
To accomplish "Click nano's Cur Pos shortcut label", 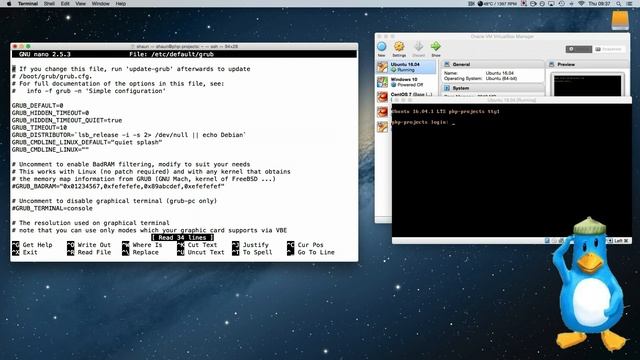I will (311, 245).
